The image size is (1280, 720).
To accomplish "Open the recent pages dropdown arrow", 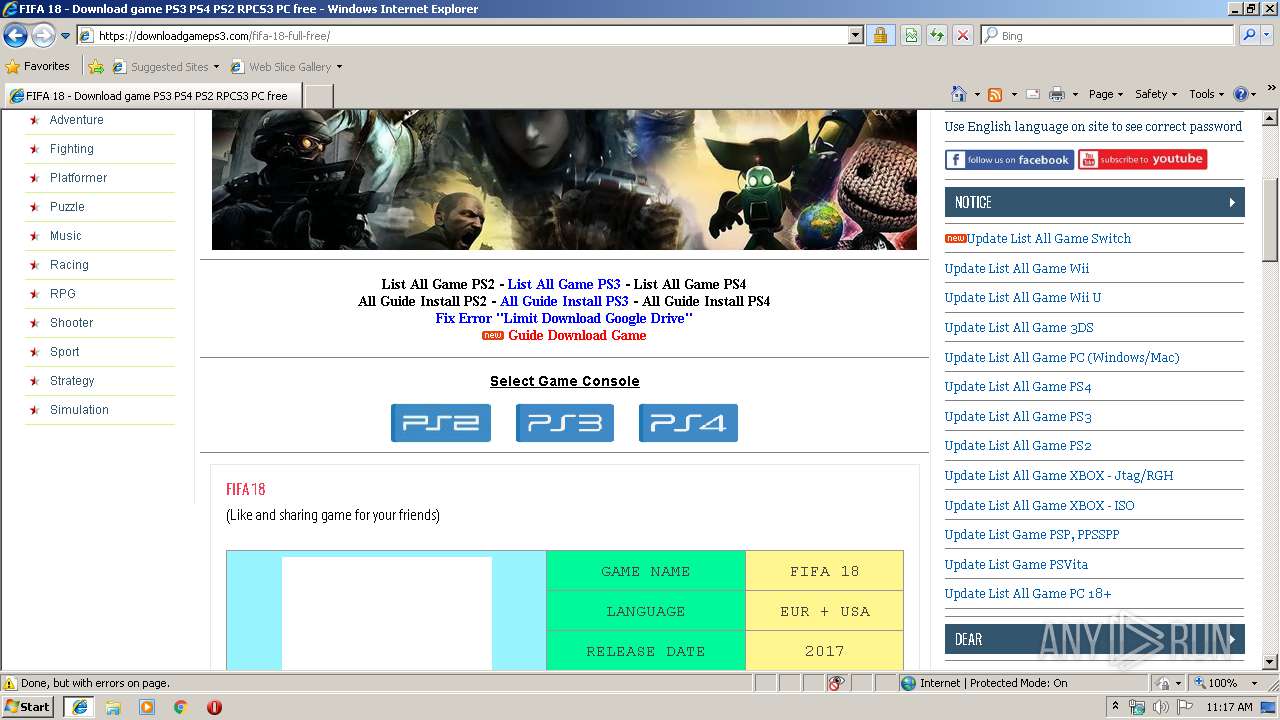I will point(65,36).
